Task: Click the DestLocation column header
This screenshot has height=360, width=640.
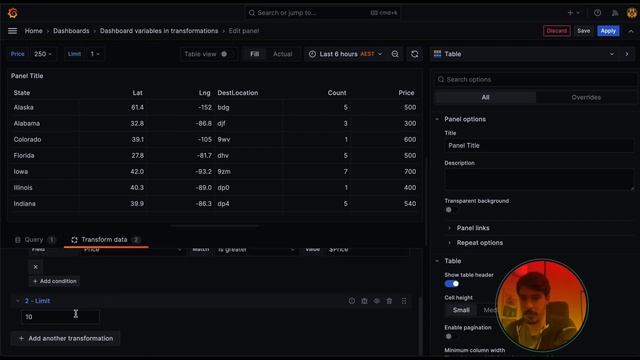Action: click(238, 93)
